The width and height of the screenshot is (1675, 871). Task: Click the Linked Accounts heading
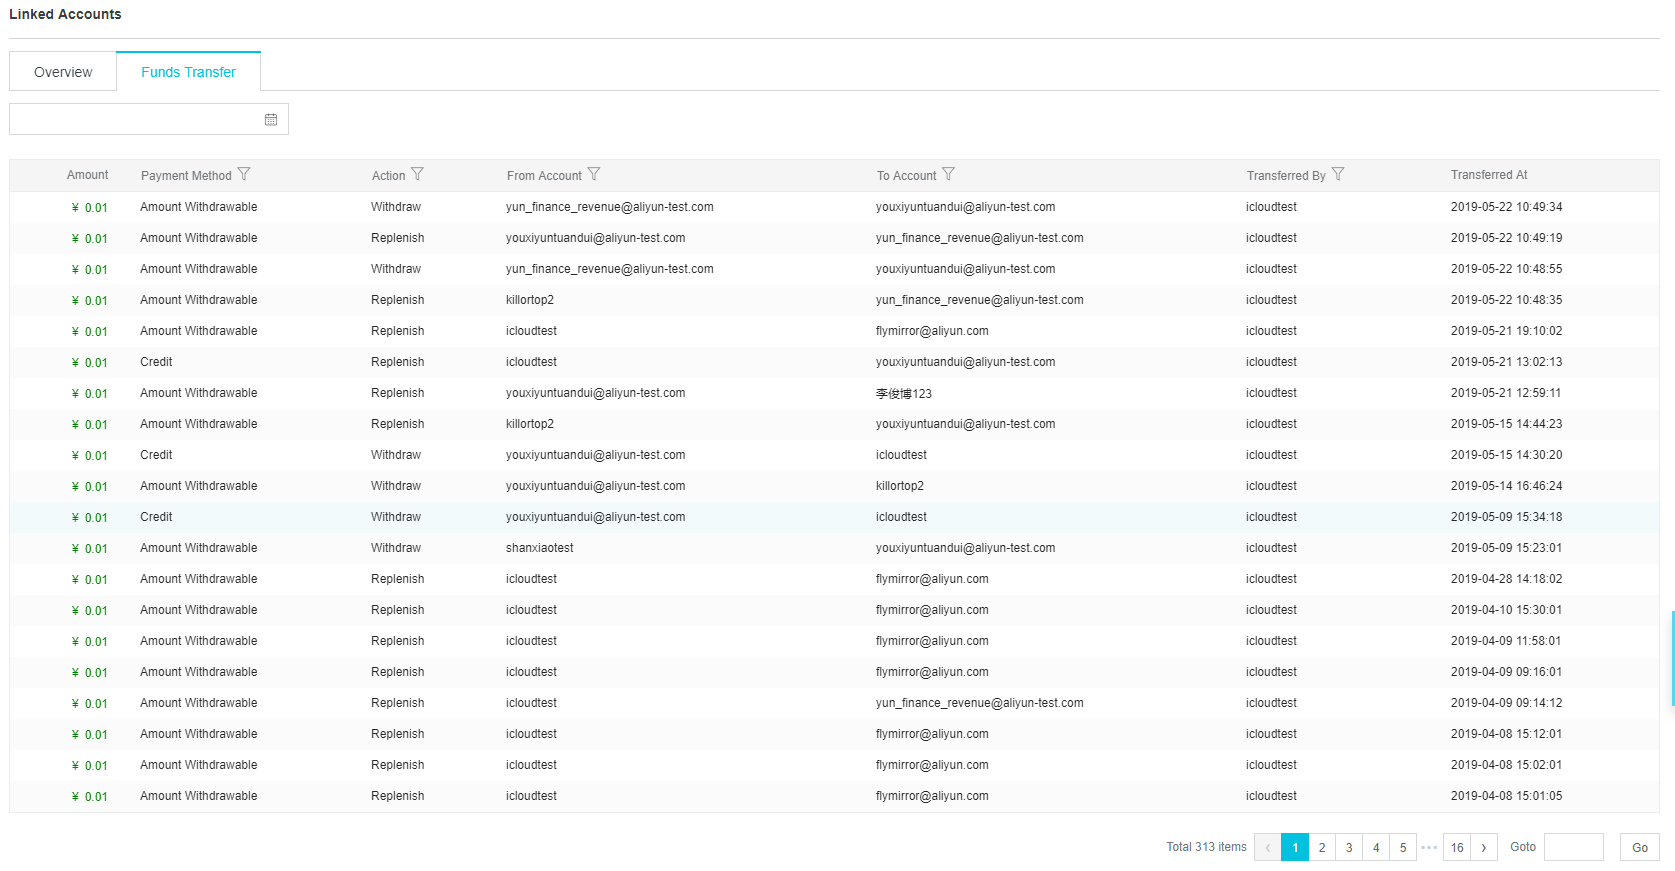(x=65, y=14)
